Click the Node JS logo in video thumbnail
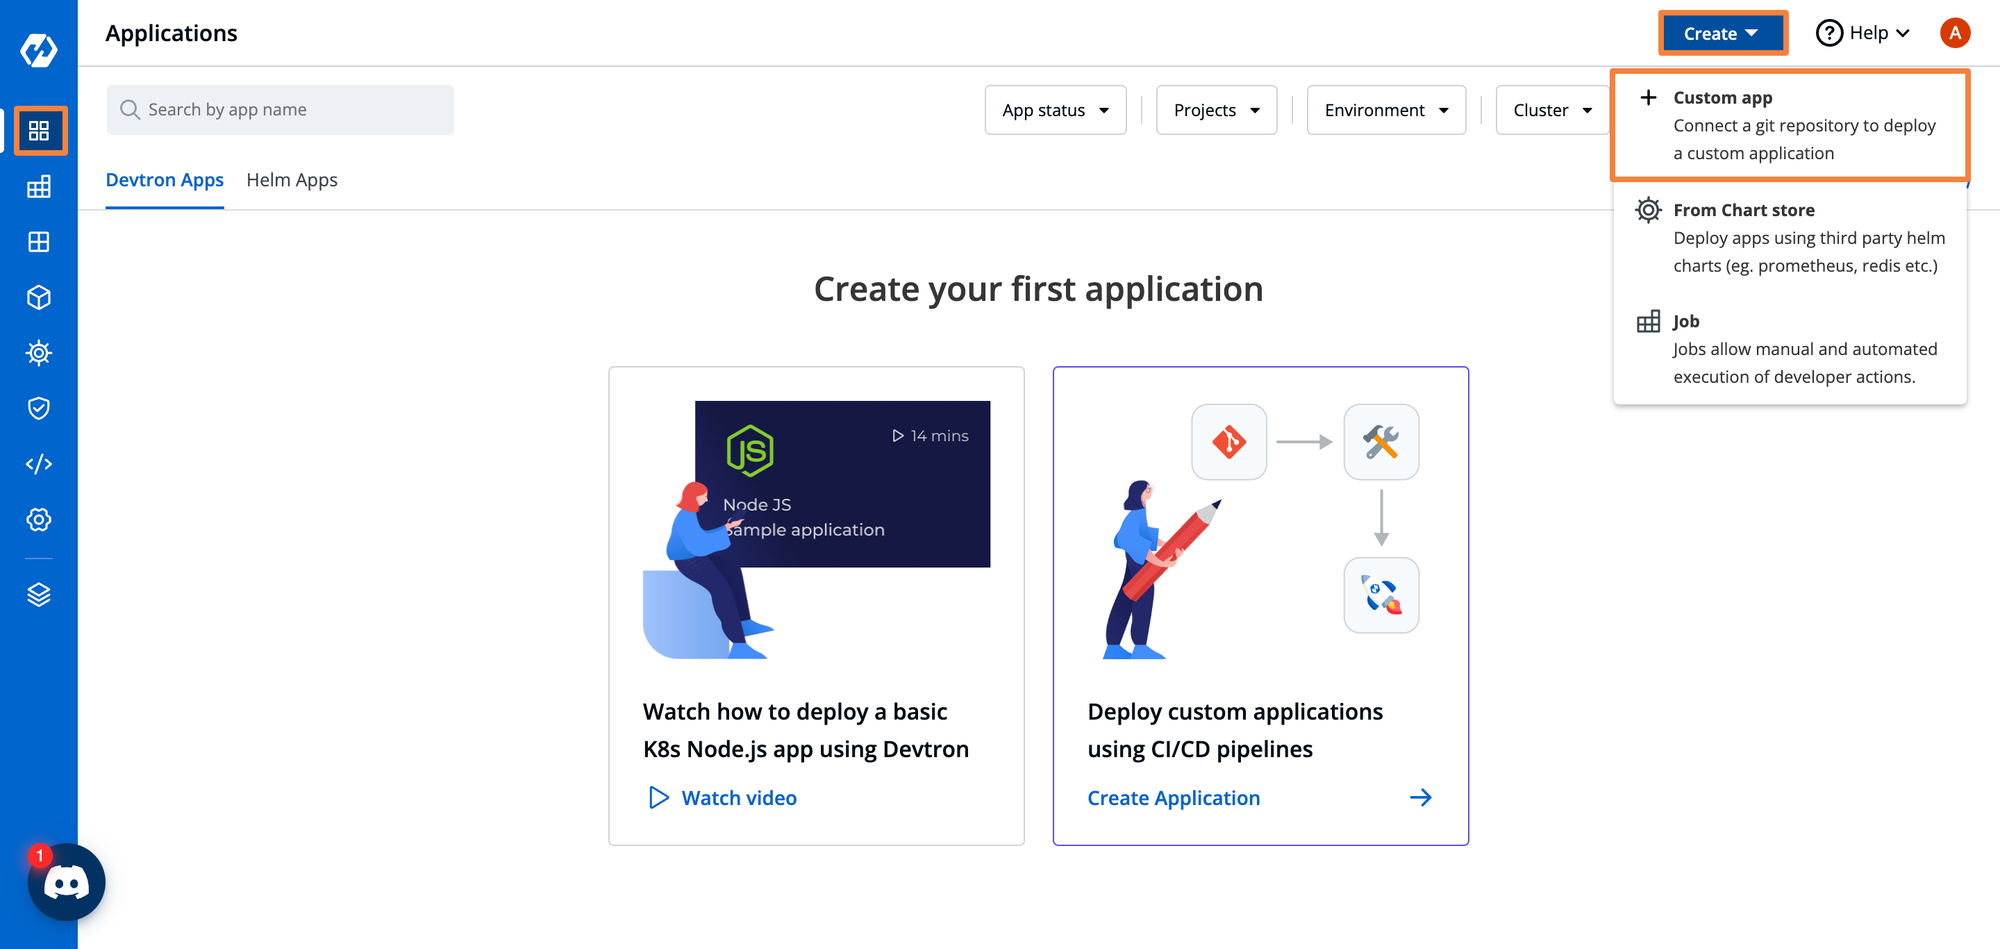2000x949 pixels. click(750, 450)
